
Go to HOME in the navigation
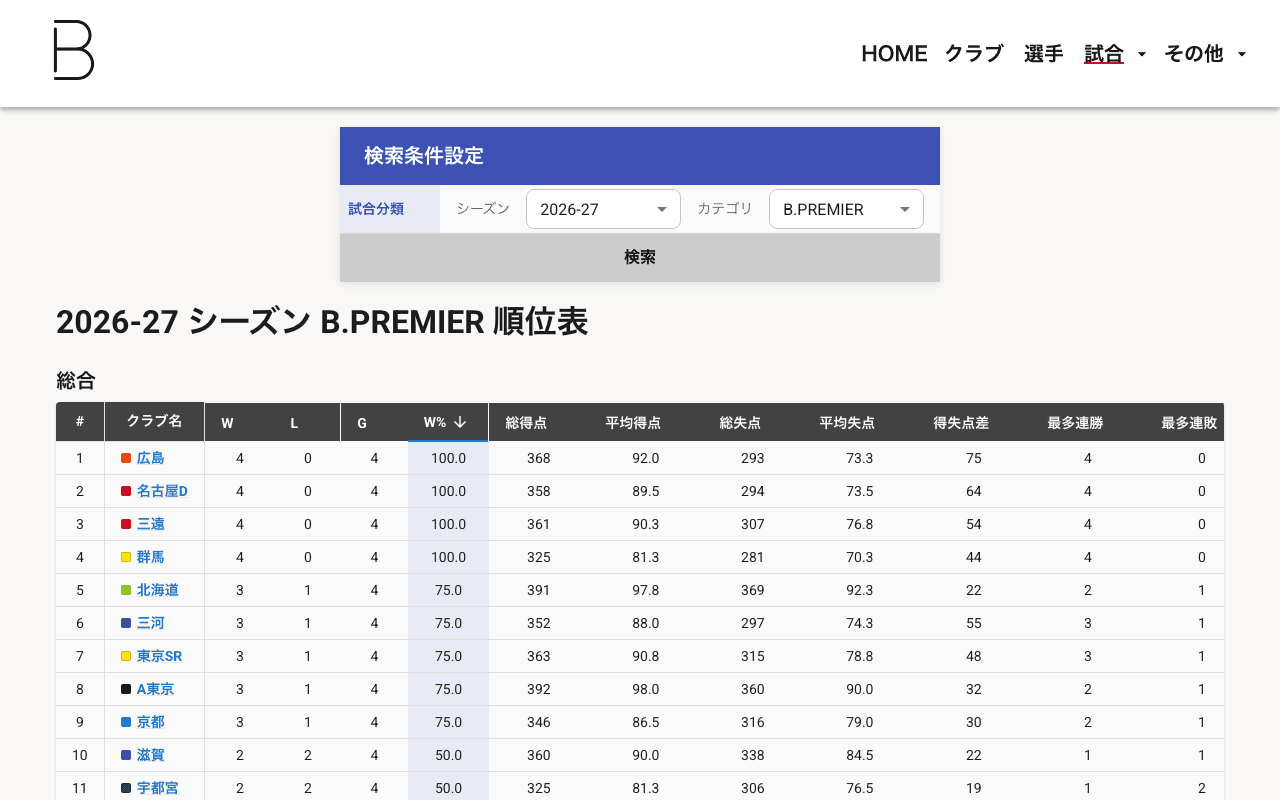[x=894, y=54]
